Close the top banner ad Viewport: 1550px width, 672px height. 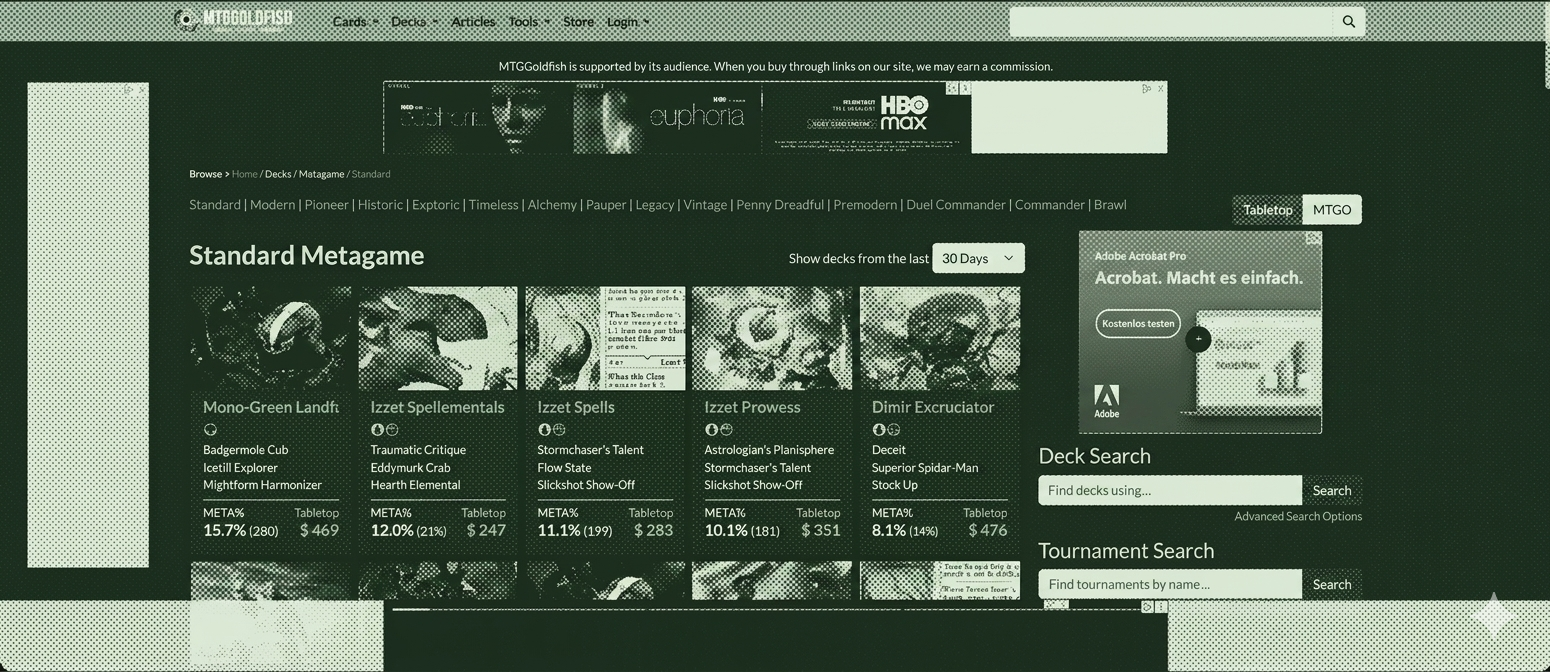coord(1160,88)
